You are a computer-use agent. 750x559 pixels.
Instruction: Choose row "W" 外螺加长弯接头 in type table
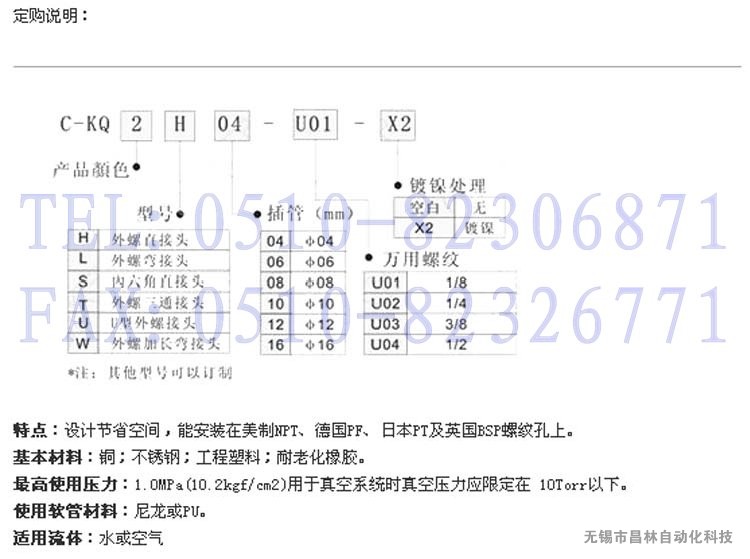[148, 343]
